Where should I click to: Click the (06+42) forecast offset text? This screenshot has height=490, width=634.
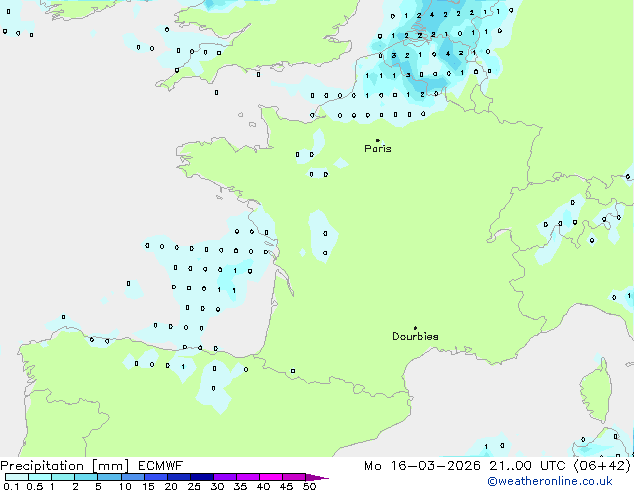(x=602, y=466)
